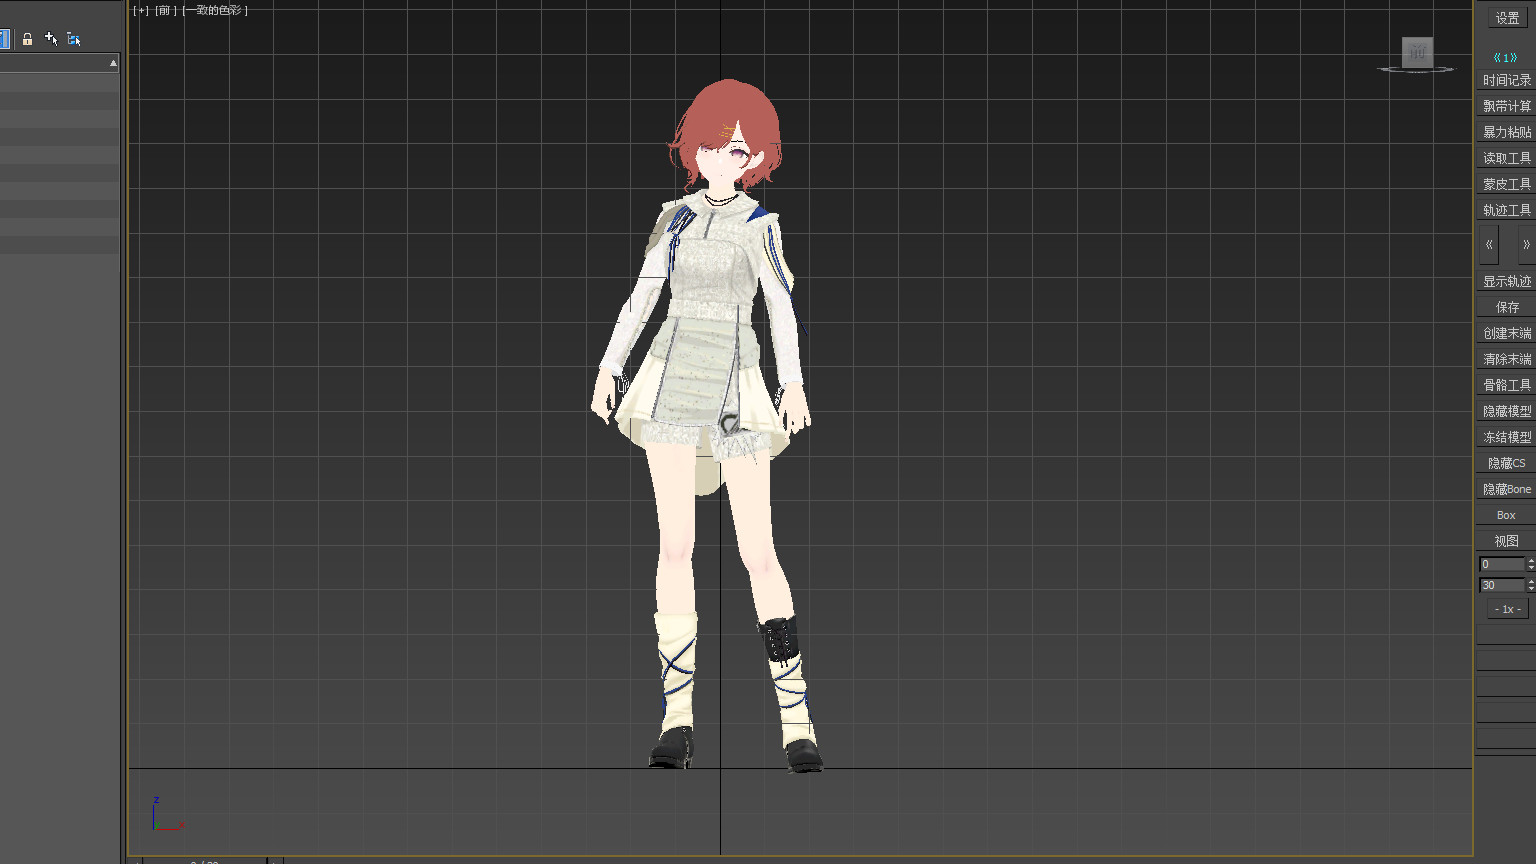
Task: Collapse the scene explorer header triangle
Action: coord(113,63)
